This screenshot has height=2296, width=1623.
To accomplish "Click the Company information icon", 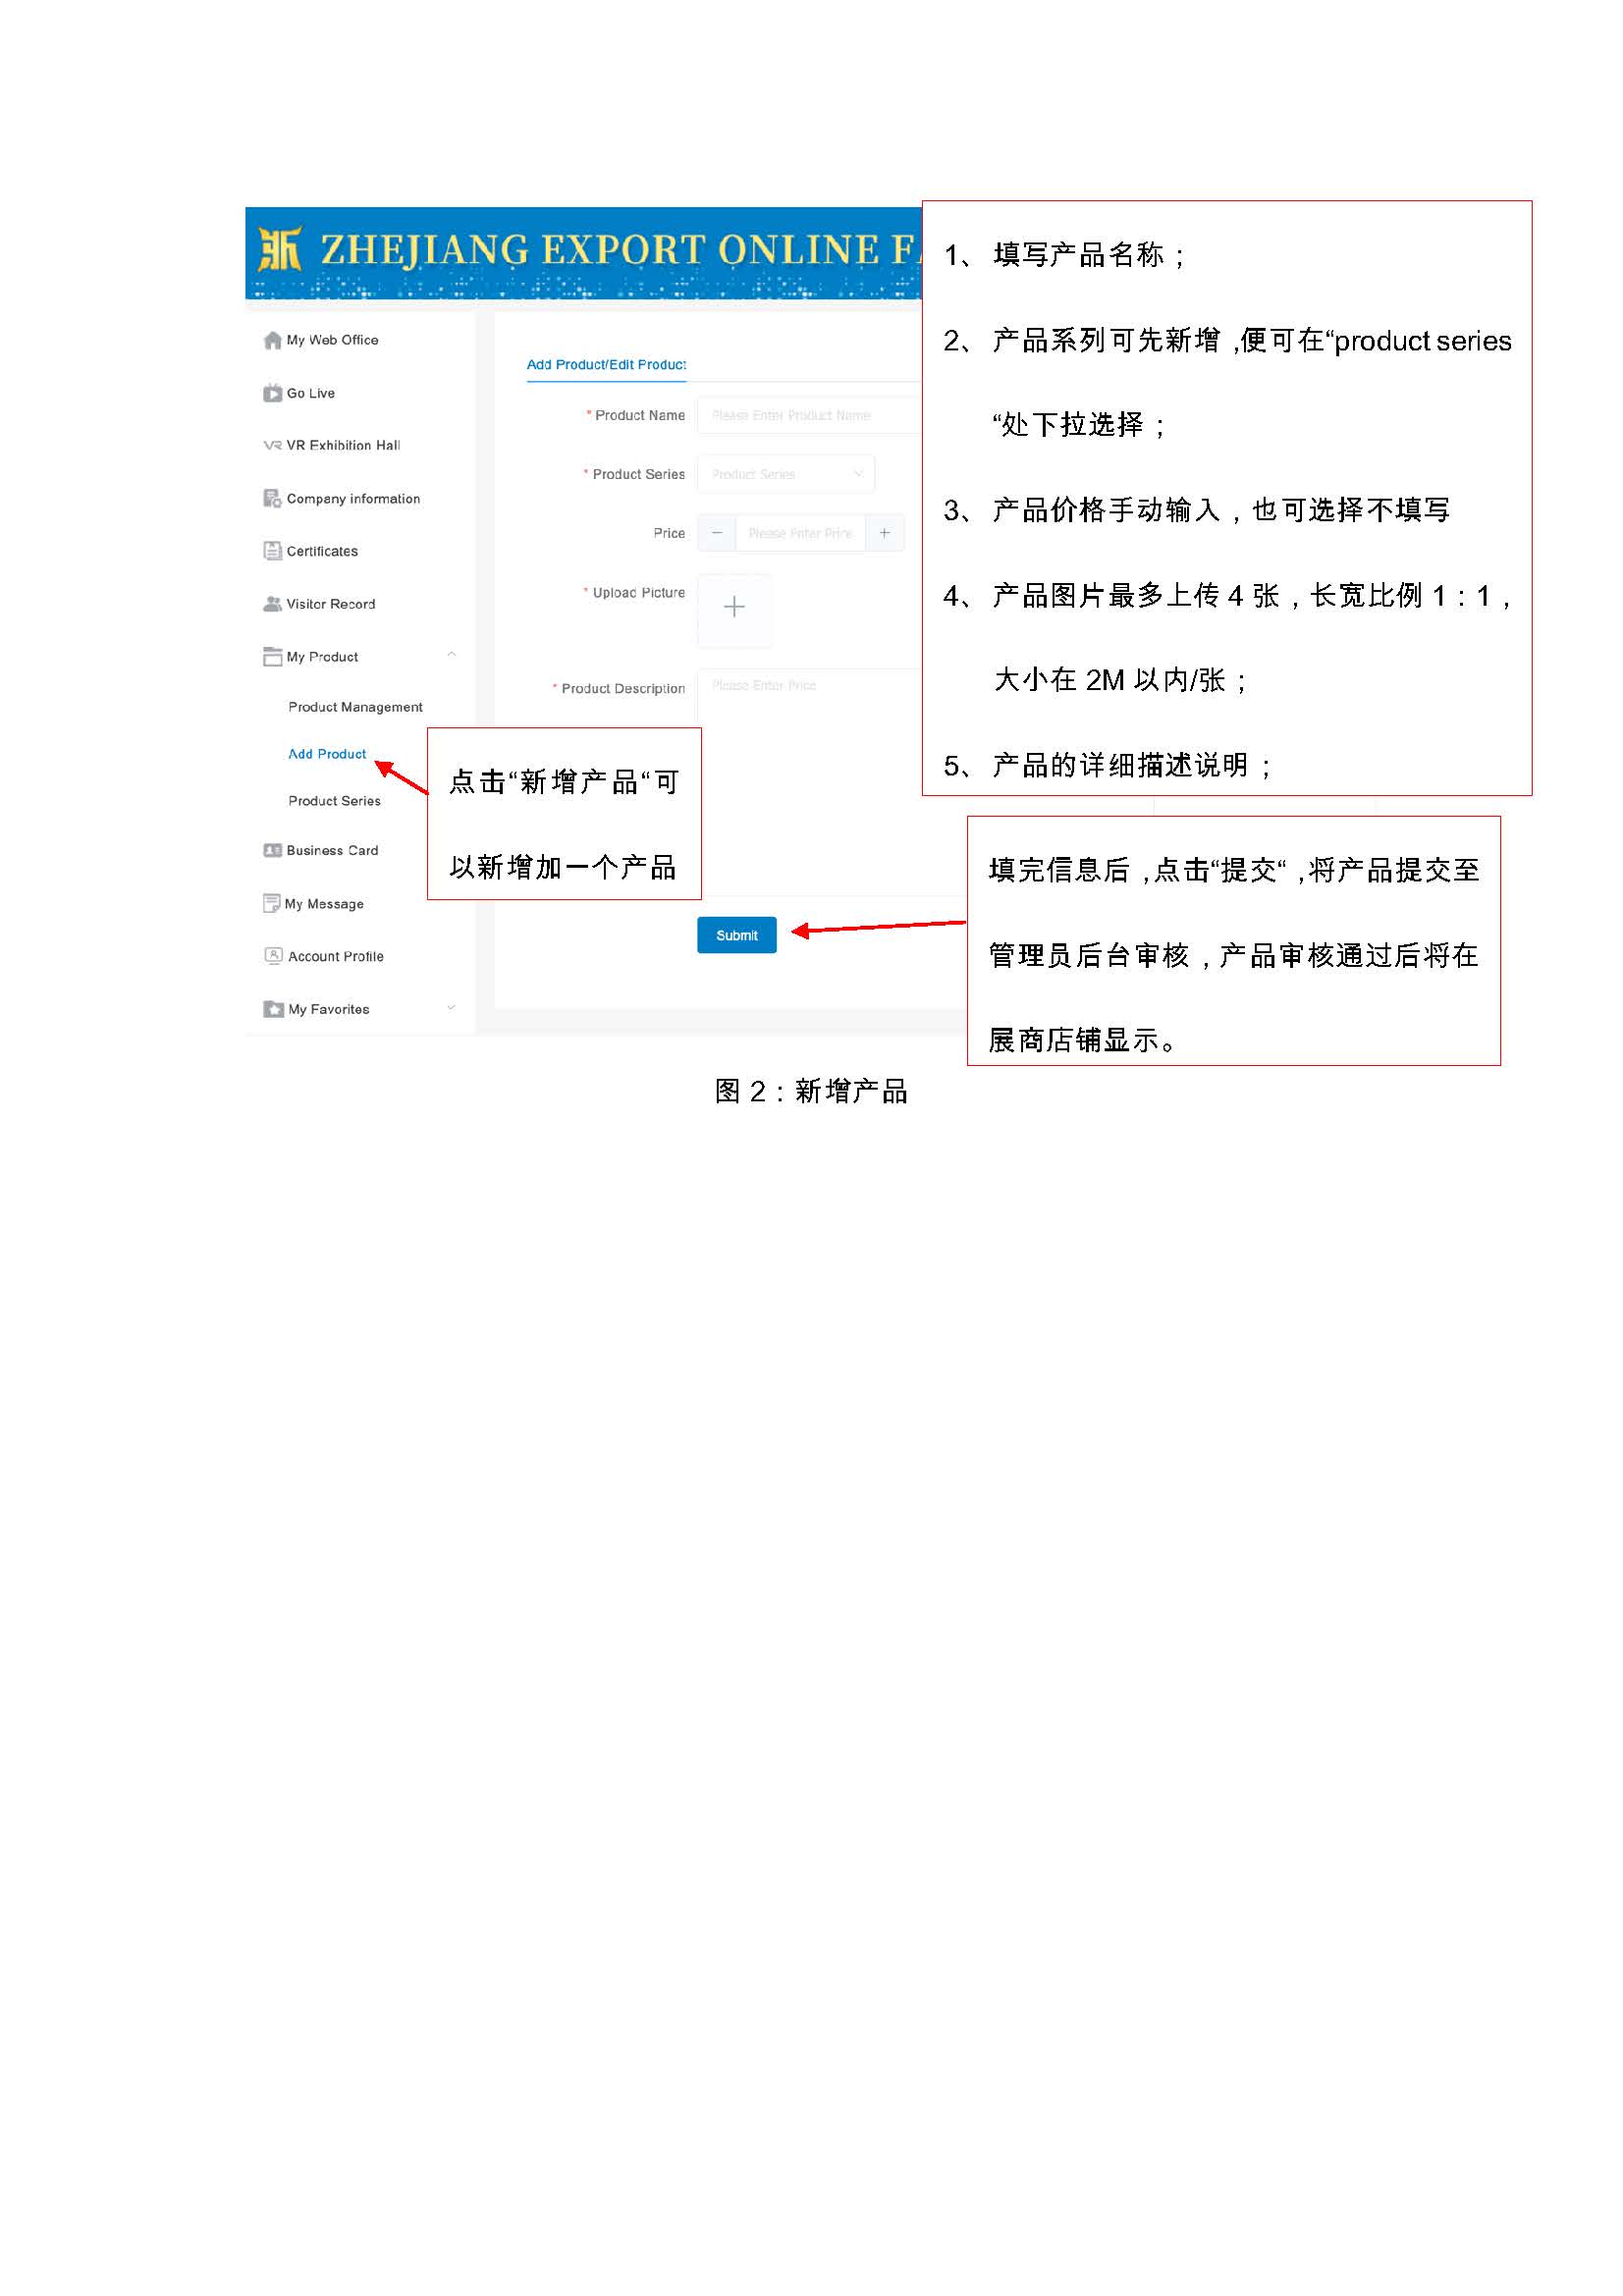I will point(272,498).
